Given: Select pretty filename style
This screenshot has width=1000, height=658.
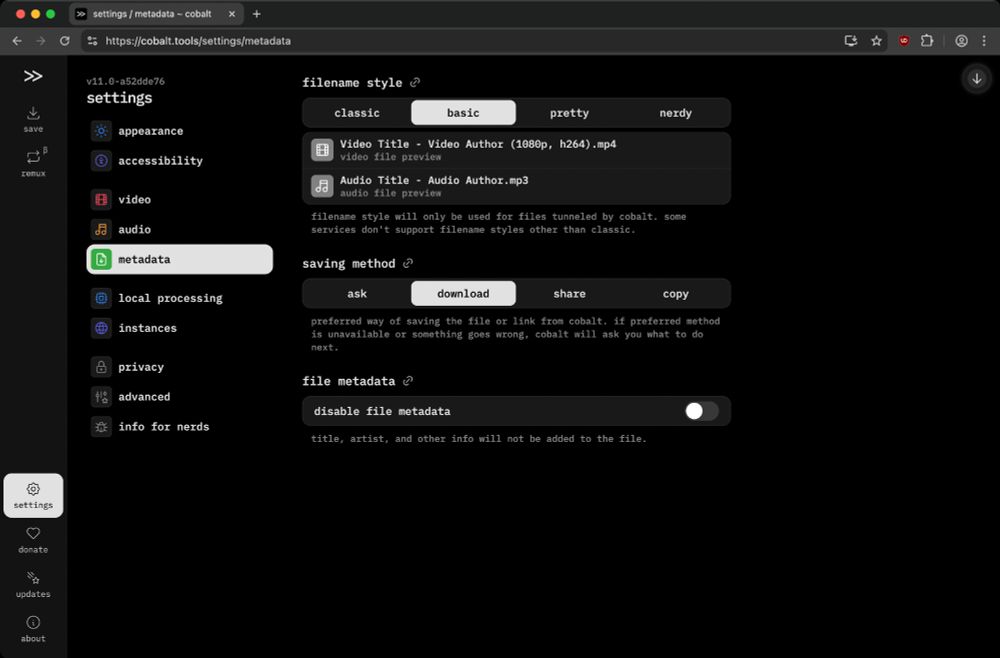Looking at the screenshot, I should tap(570, 113).
